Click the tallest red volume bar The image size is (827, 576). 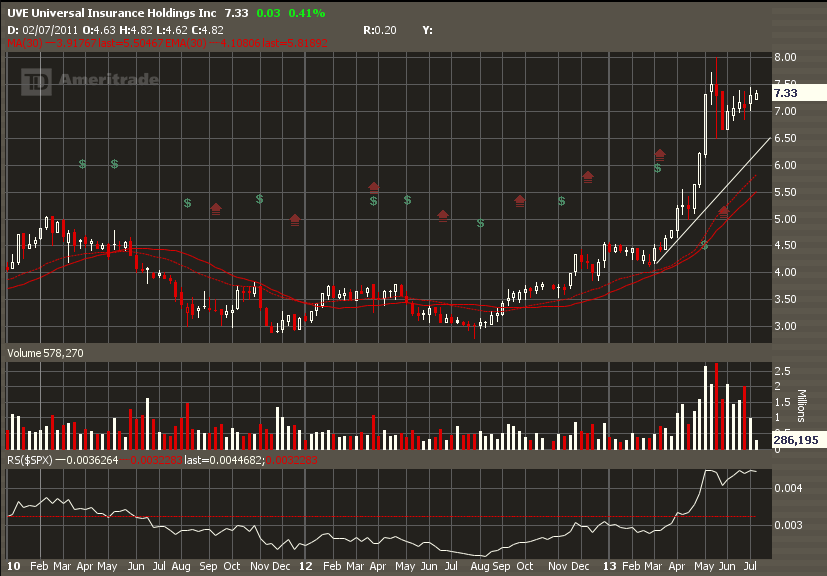pyautogui.click(x=717, y=405)
